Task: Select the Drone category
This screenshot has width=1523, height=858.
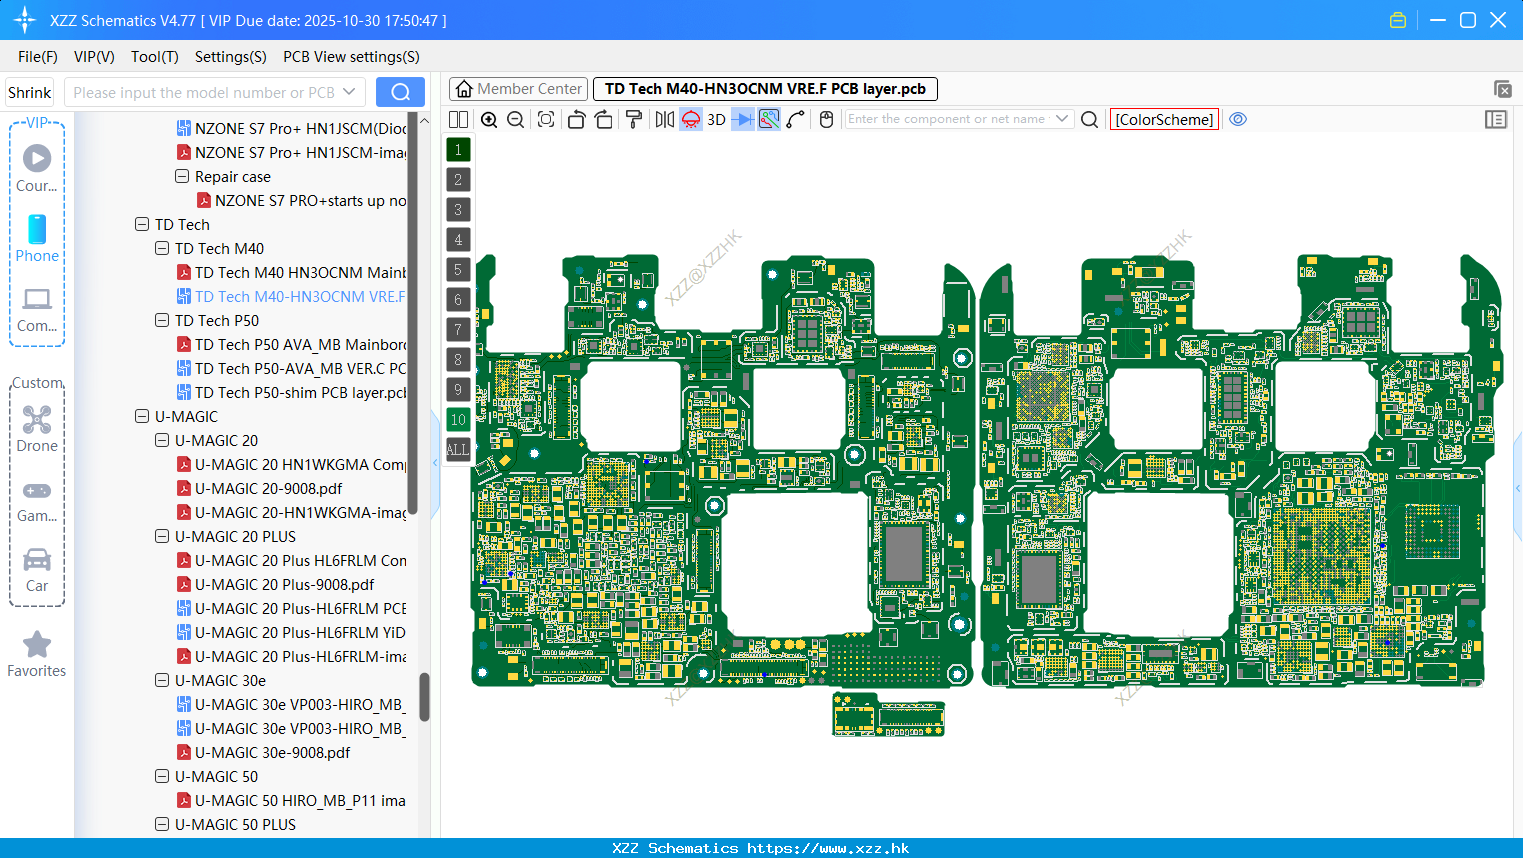Action: [x=37, y=429]
